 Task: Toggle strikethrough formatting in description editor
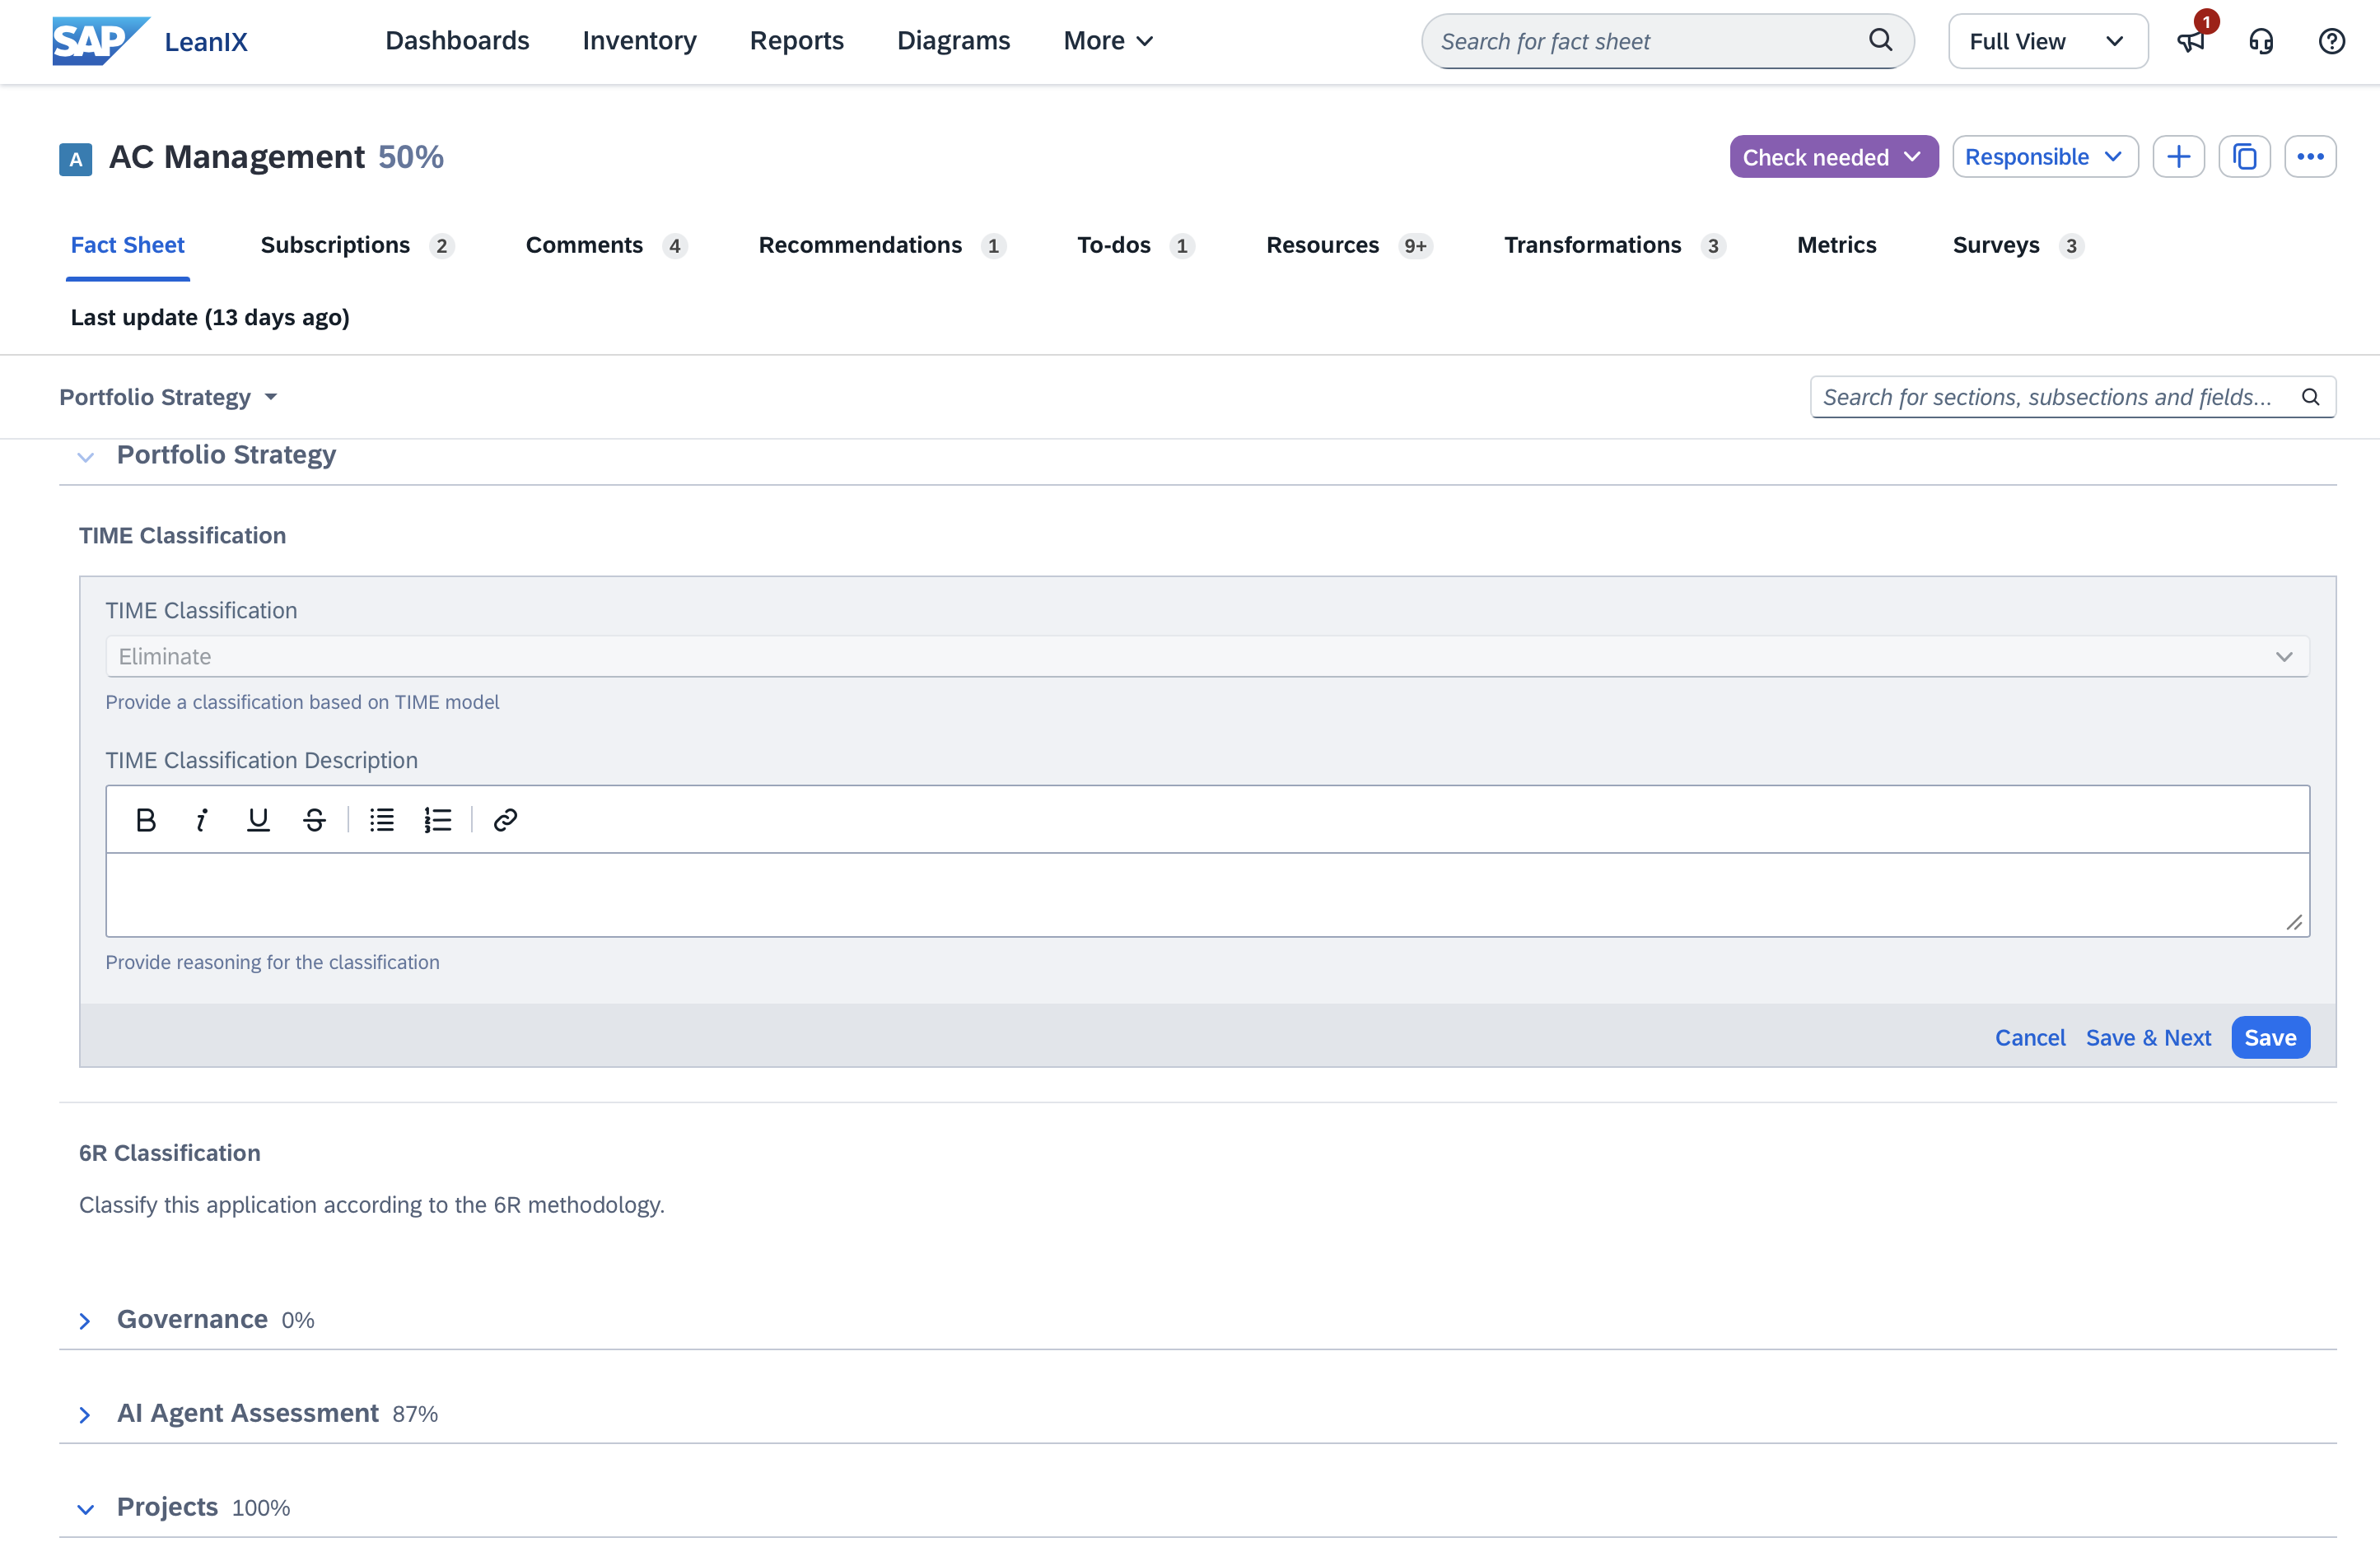[x=314, y=820]
